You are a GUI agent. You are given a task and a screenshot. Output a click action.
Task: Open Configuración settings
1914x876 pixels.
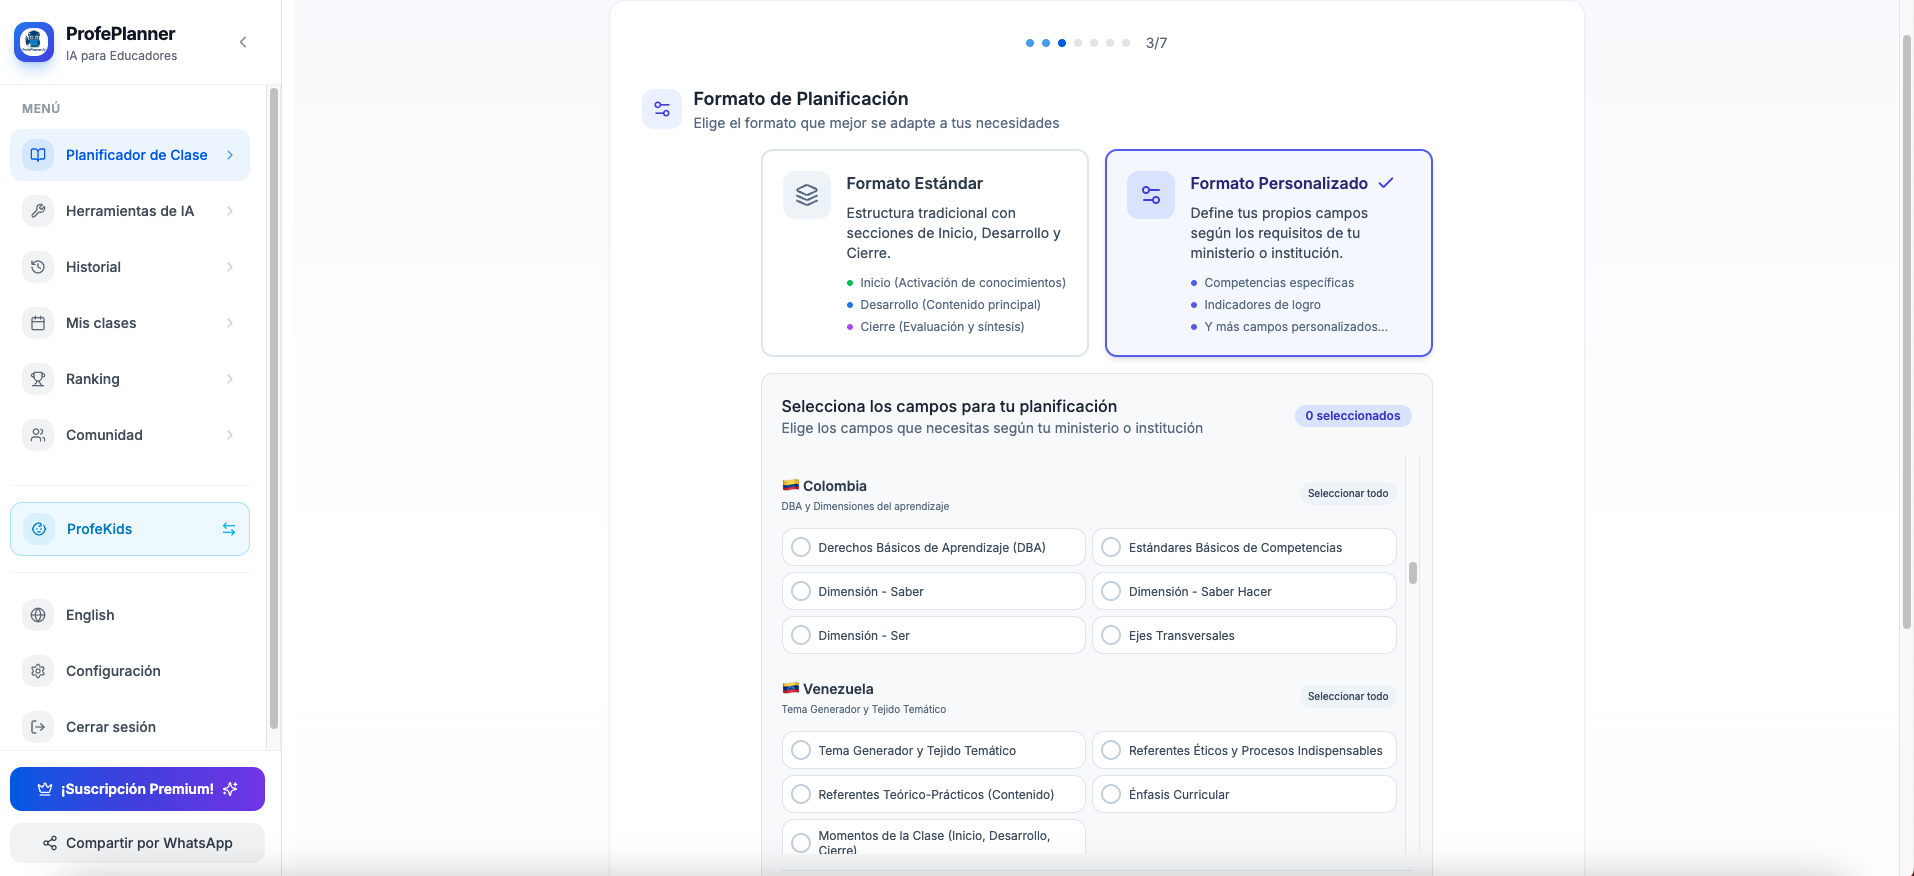click(x=130, y=671)
